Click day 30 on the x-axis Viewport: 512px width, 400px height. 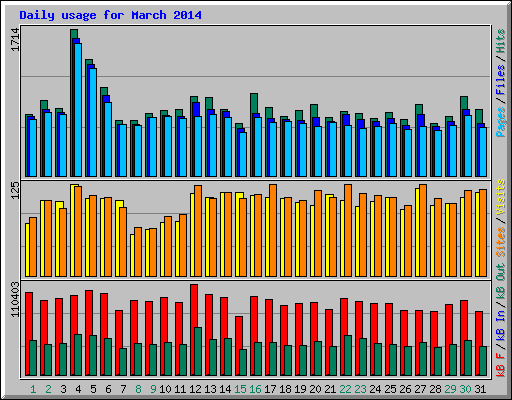465,389
